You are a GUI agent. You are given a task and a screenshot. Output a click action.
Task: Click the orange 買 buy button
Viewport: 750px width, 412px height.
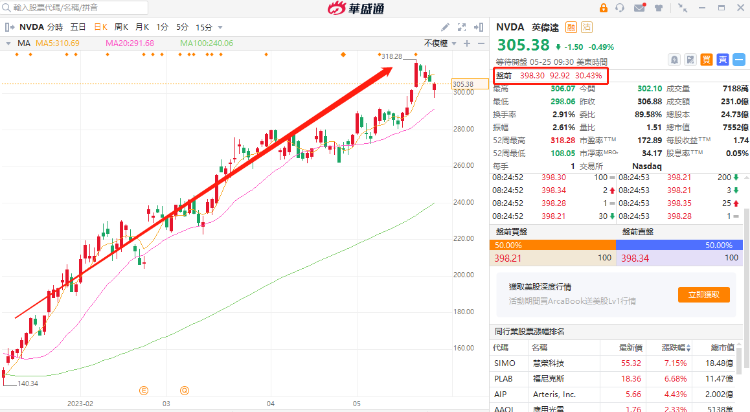coord(706,60)
